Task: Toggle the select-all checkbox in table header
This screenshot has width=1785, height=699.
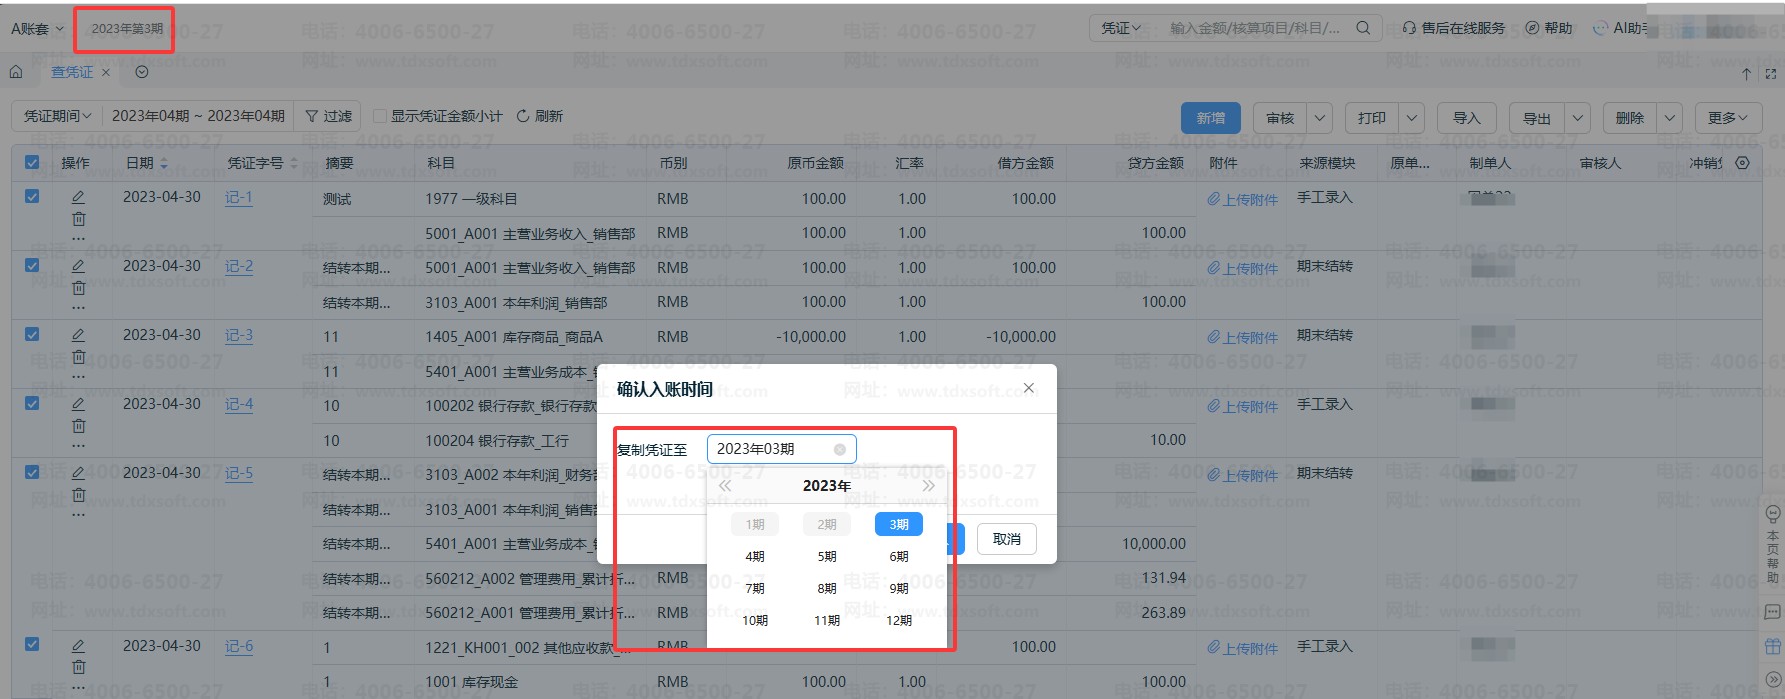Action: (x=32, y=163)
